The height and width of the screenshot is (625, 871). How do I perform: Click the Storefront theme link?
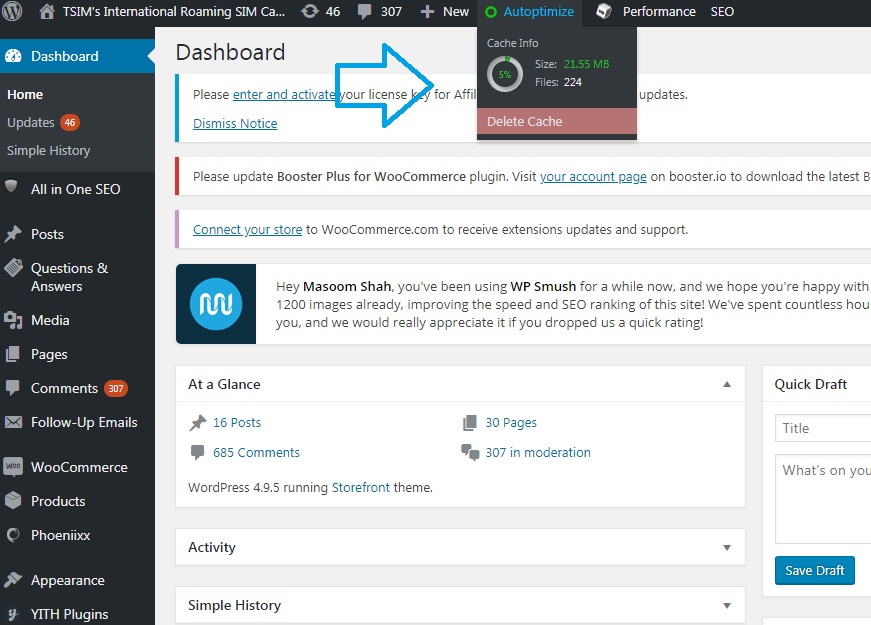tap(361, 488)
